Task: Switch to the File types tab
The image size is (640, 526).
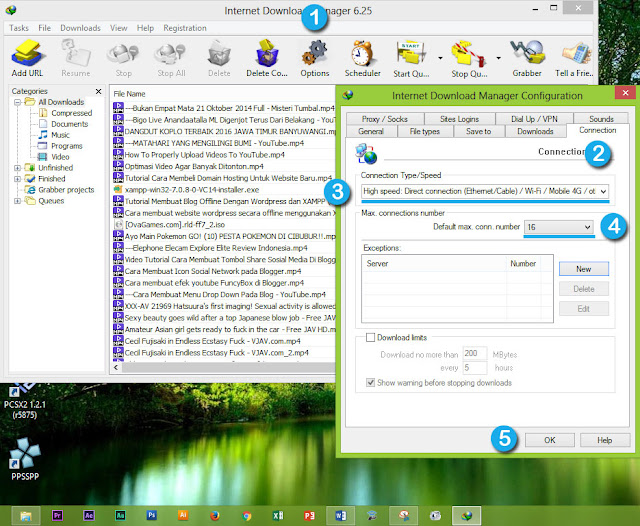Action: click(x=424, y=131)
